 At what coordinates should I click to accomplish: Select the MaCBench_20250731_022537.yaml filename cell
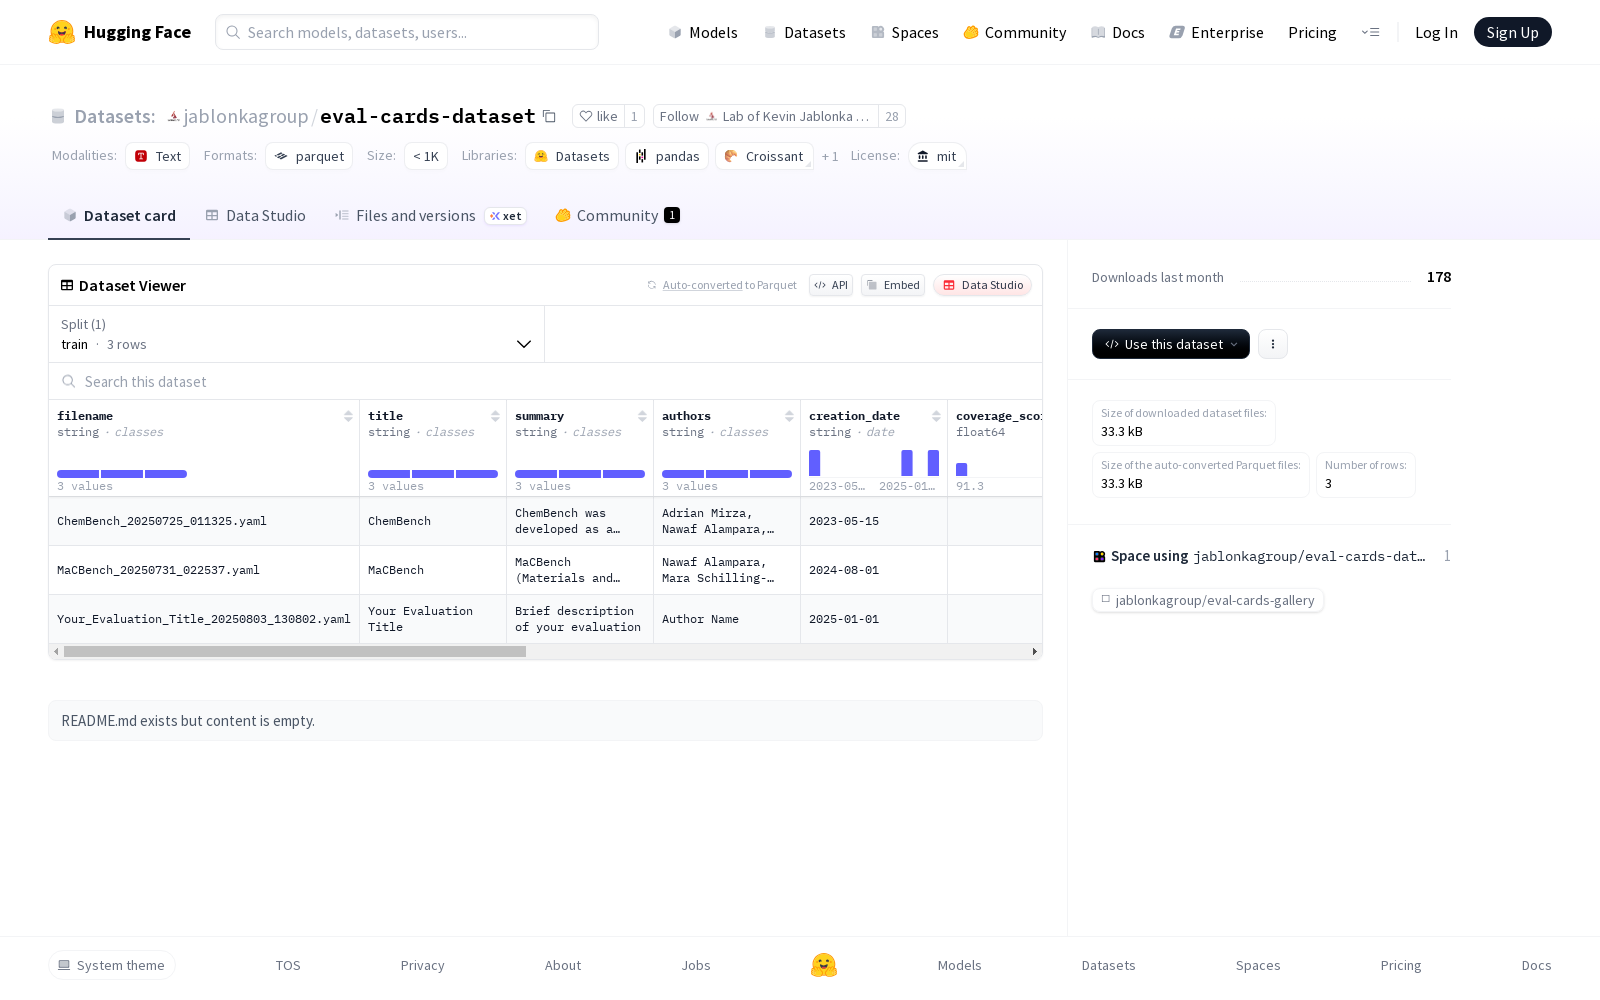pos(204,570)
